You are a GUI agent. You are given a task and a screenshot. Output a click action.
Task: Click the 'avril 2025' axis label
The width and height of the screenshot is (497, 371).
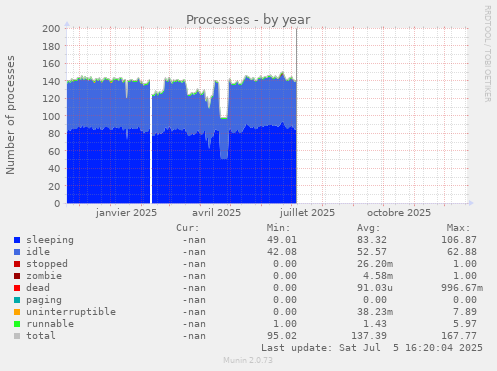coord(216,213)
